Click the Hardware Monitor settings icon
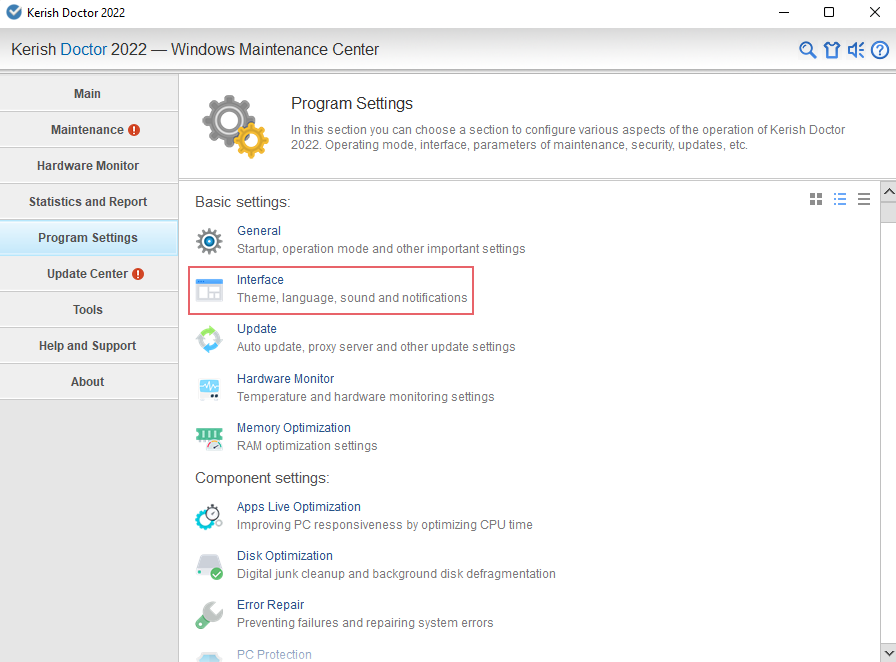 tap(209, 389)
